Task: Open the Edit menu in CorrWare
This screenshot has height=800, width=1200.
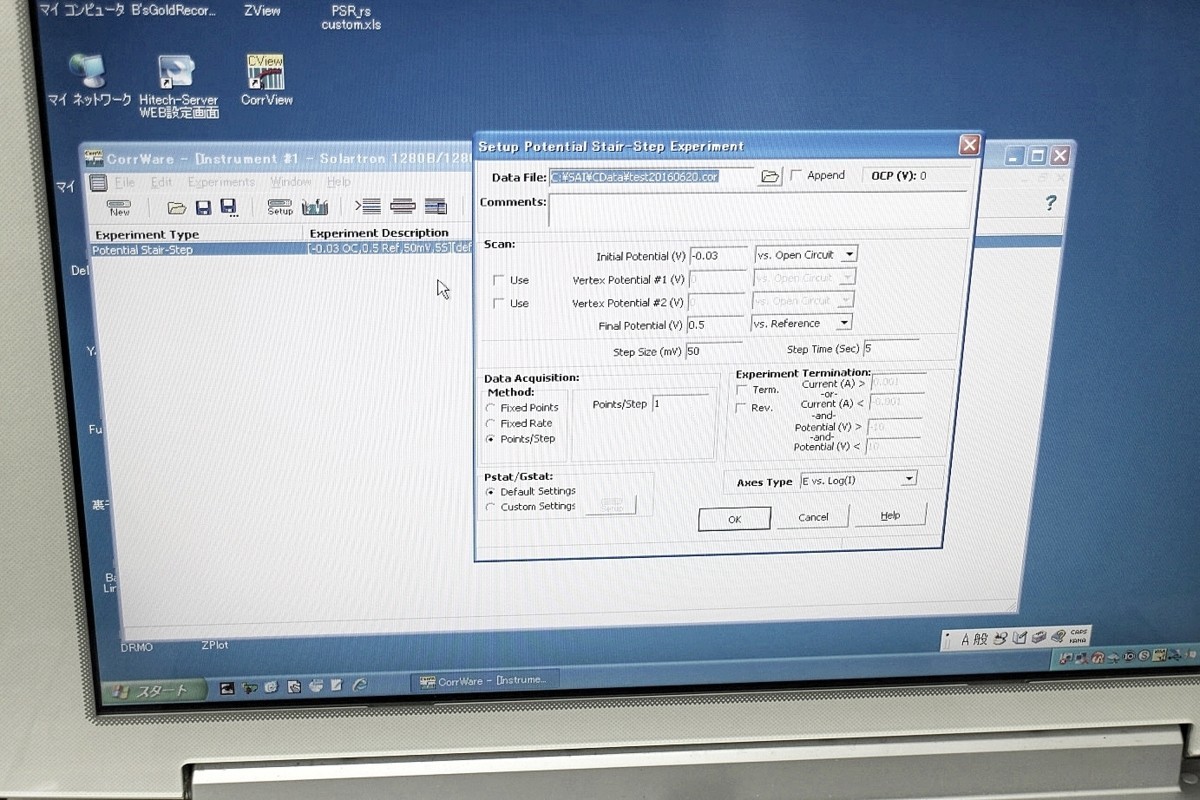Action: (161, 183)
